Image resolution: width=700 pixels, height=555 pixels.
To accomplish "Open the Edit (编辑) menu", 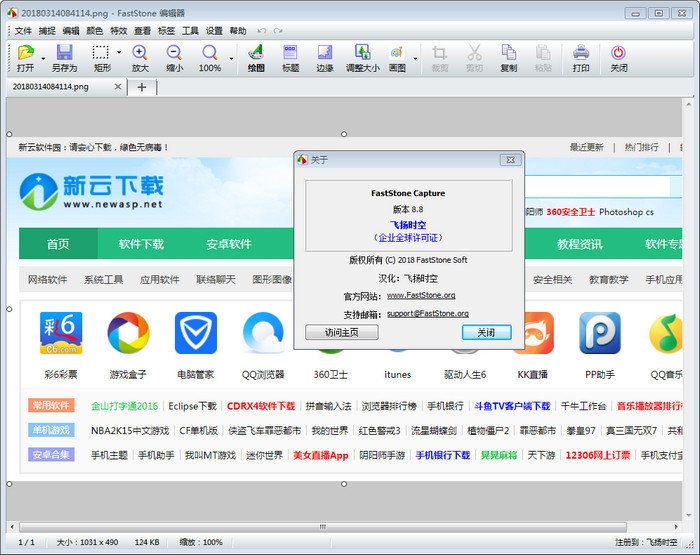I will pyautogui.click(x=71, y=31).
